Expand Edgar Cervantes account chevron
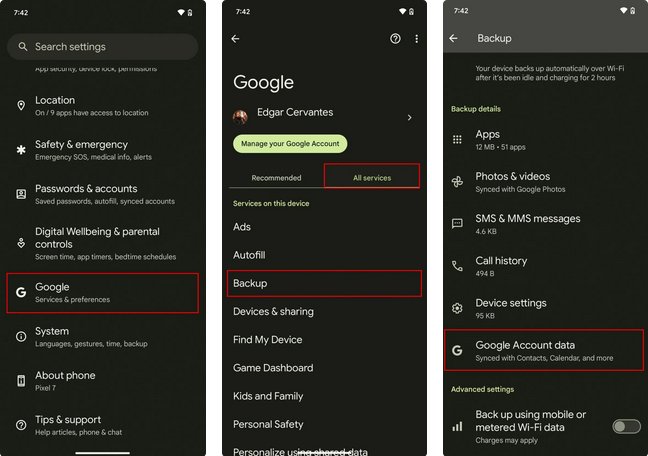Screen dimensions: 648x456 pyautogui.click(x=409, y=118)
